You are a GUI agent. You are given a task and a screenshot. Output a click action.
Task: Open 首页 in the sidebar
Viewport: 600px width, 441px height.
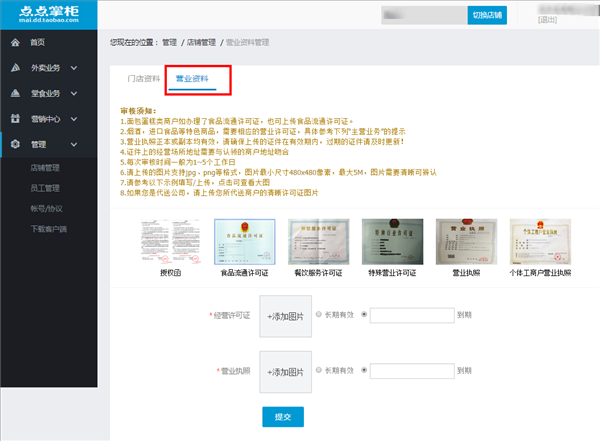[x=38, y=42]
